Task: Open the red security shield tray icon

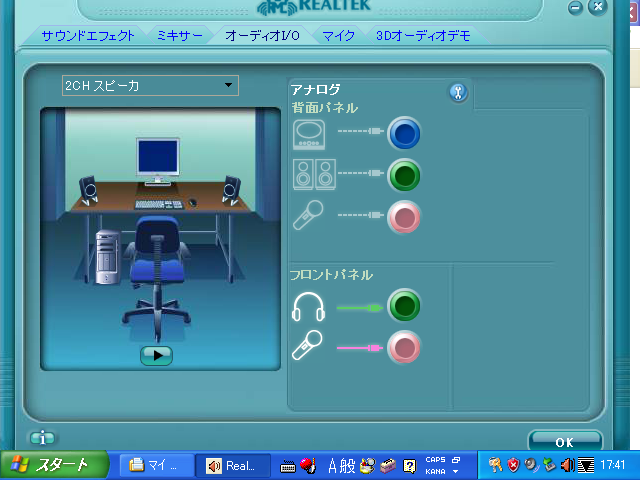Action: tap(513, 465)
